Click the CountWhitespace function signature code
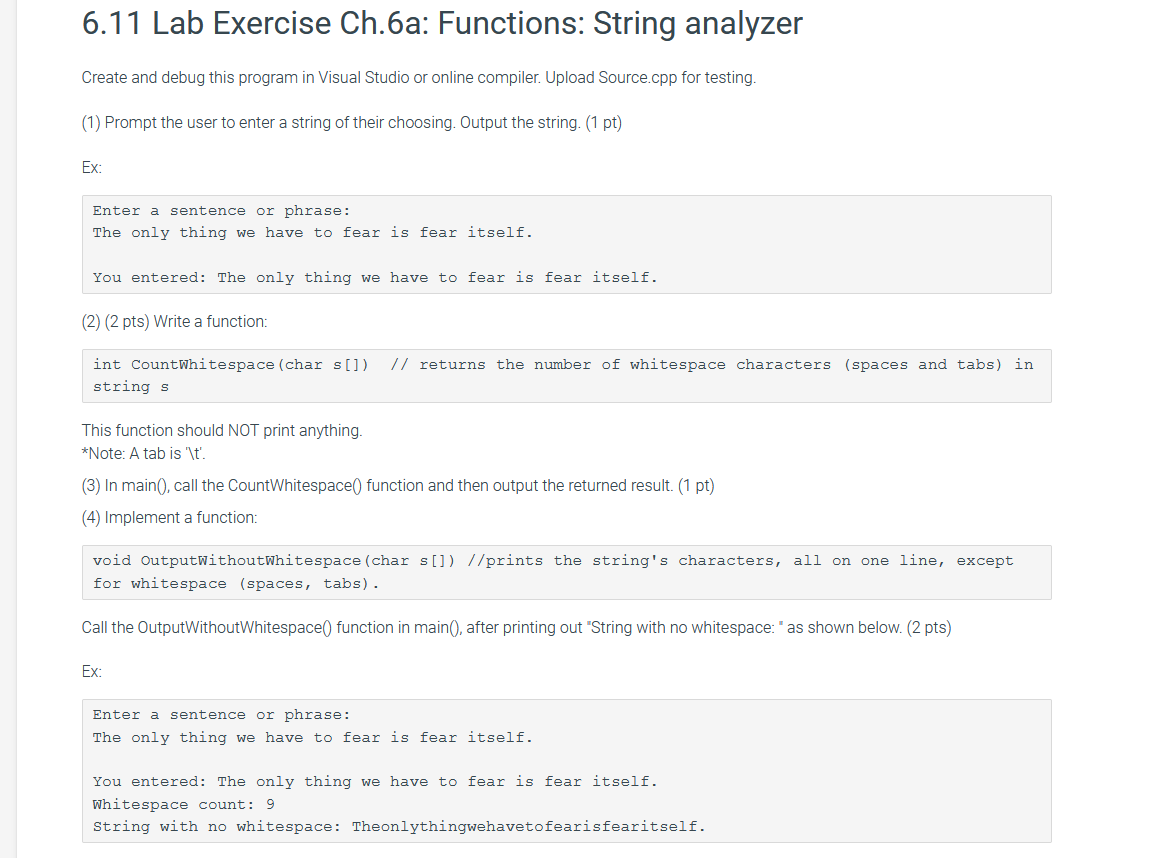 coord(231,365)
